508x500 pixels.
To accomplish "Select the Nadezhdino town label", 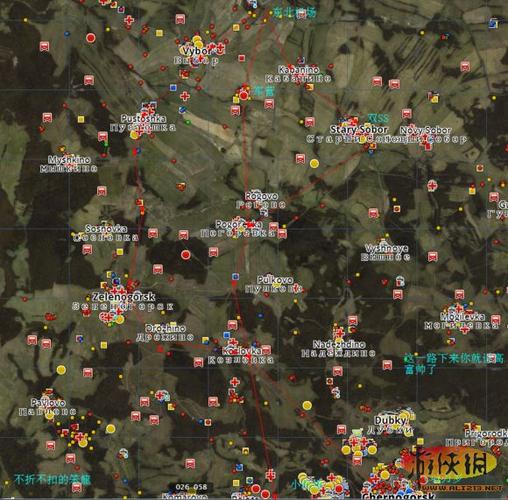I will 339,344.
